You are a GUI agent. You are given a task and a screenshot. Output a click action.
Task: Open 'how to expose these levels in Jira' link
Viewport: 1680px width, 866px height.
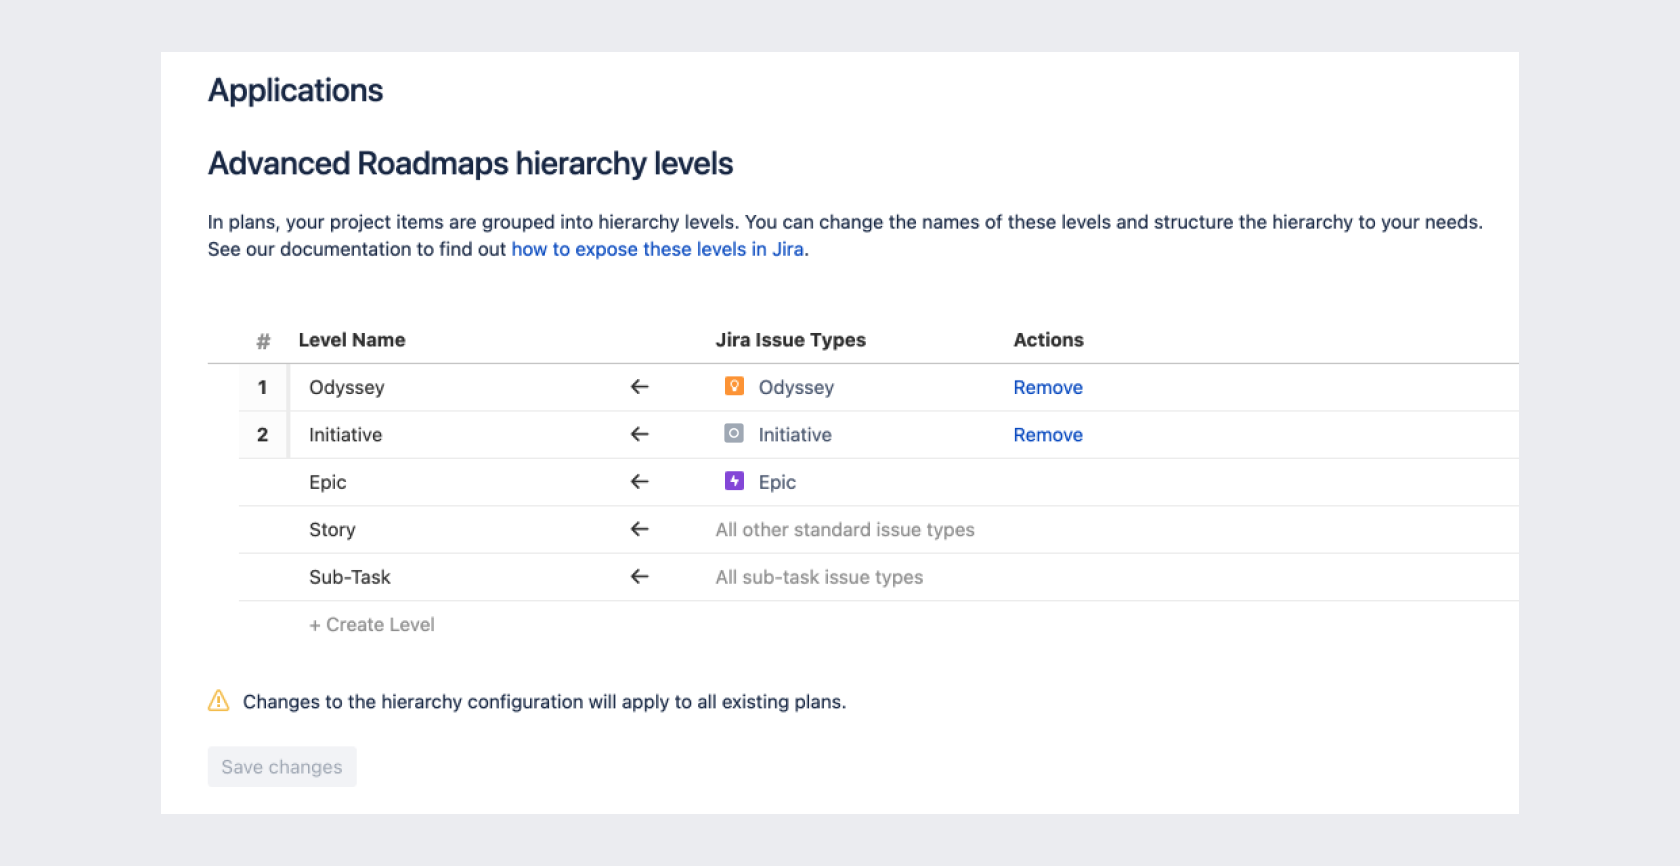(657, 249)
